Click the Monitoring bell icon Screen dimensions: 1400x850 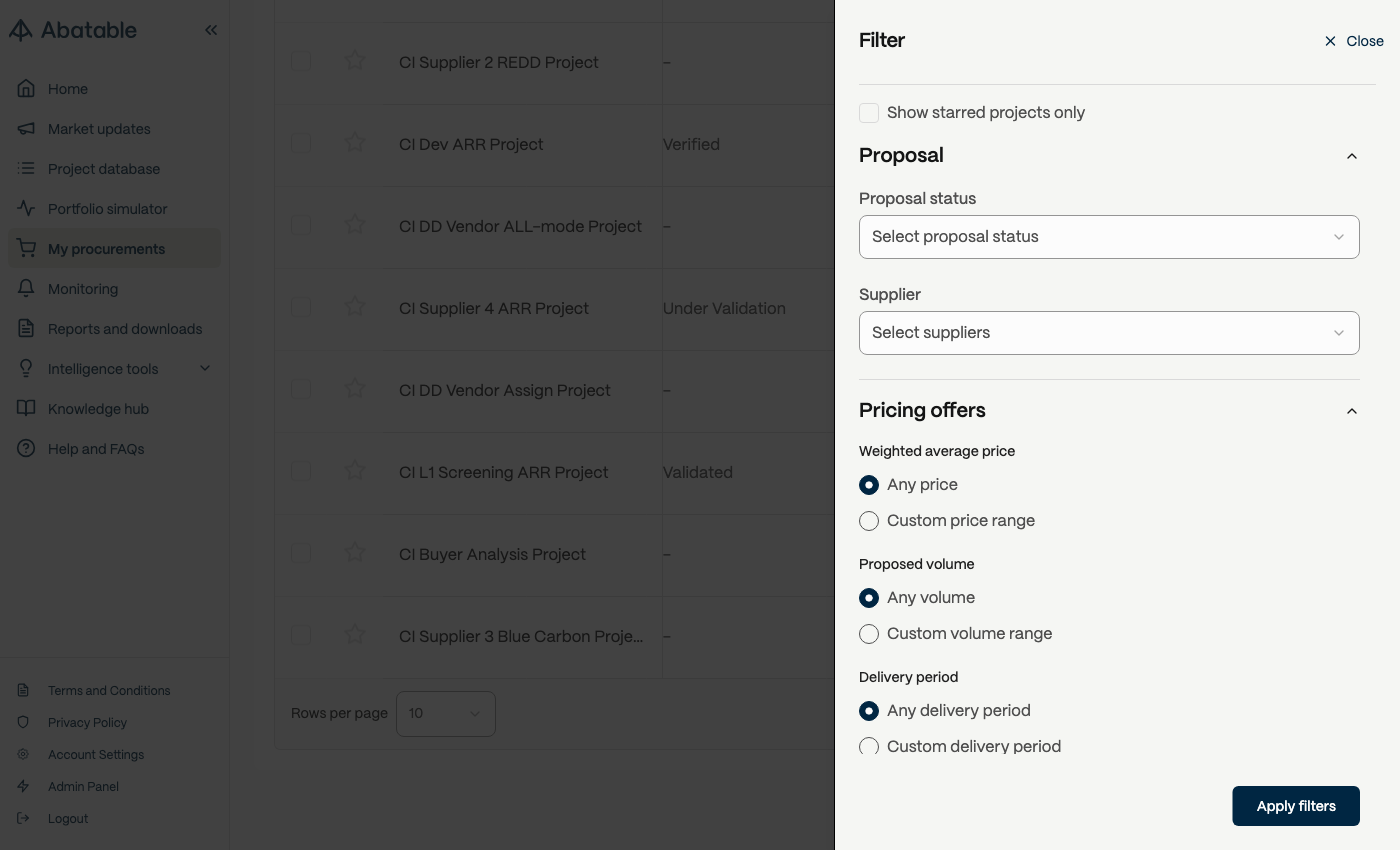click(x=27, y=289)
